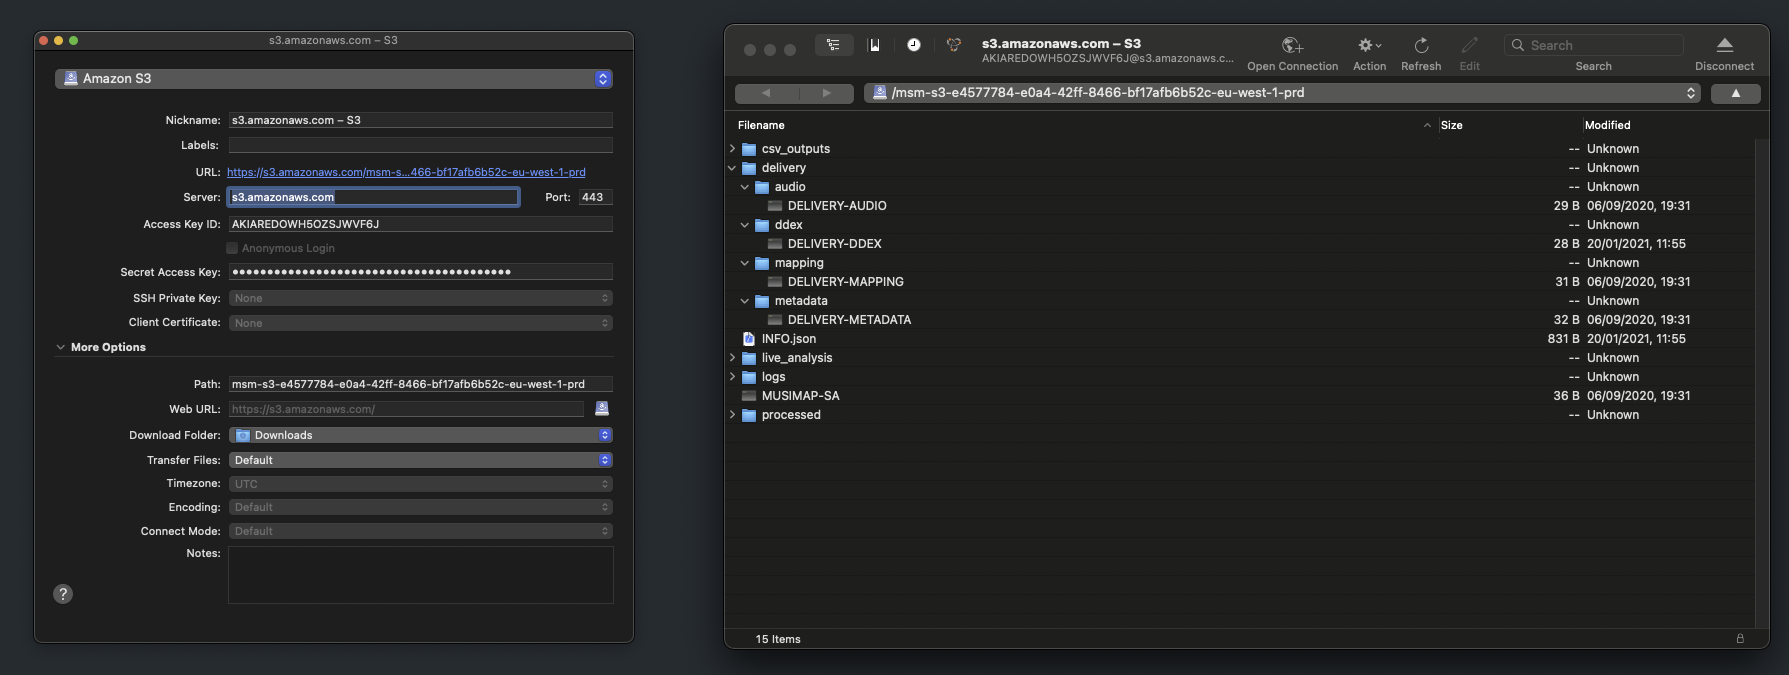Viewport: 1789px width, 675px height.
Task: Sort by Filename column header
Action: 1084,125
